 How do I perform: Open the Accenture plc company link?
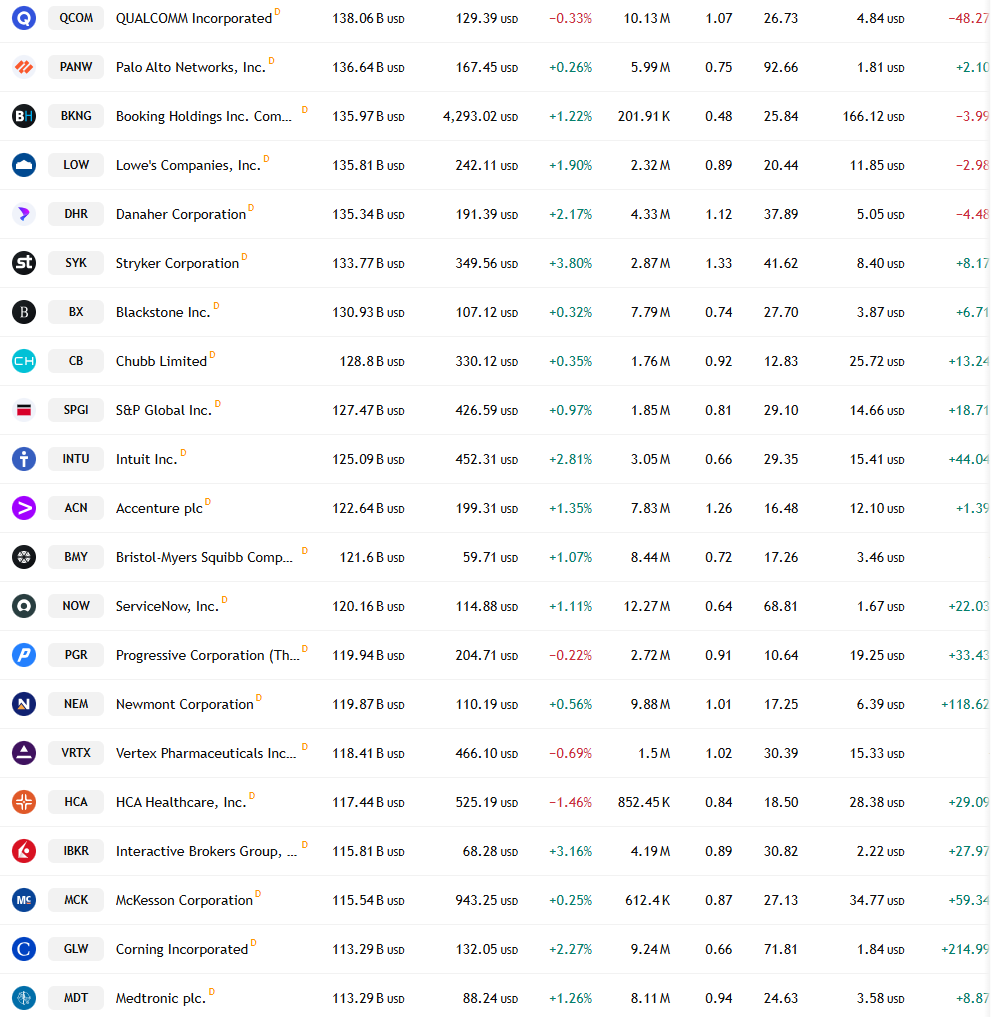coord(159,508)
